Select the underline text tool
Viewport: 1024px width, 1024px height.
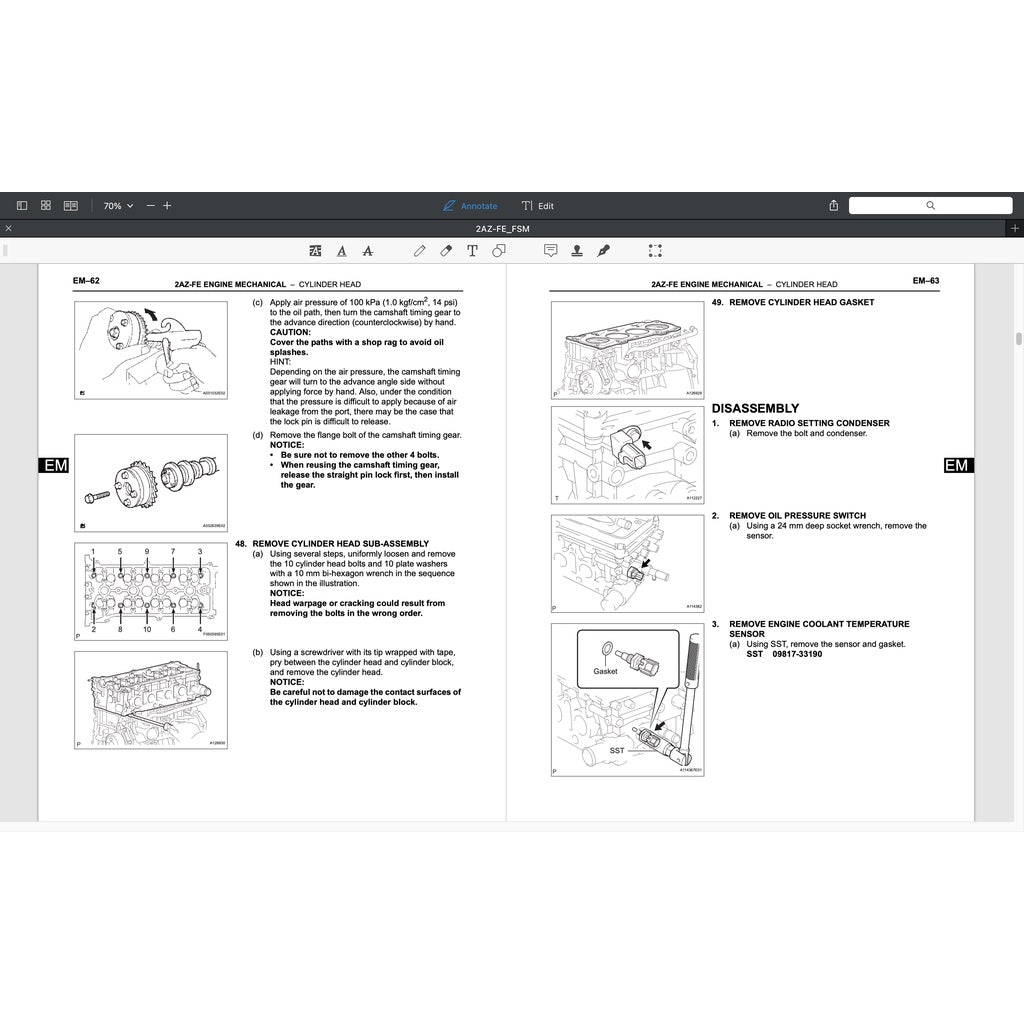coord(342,251)
